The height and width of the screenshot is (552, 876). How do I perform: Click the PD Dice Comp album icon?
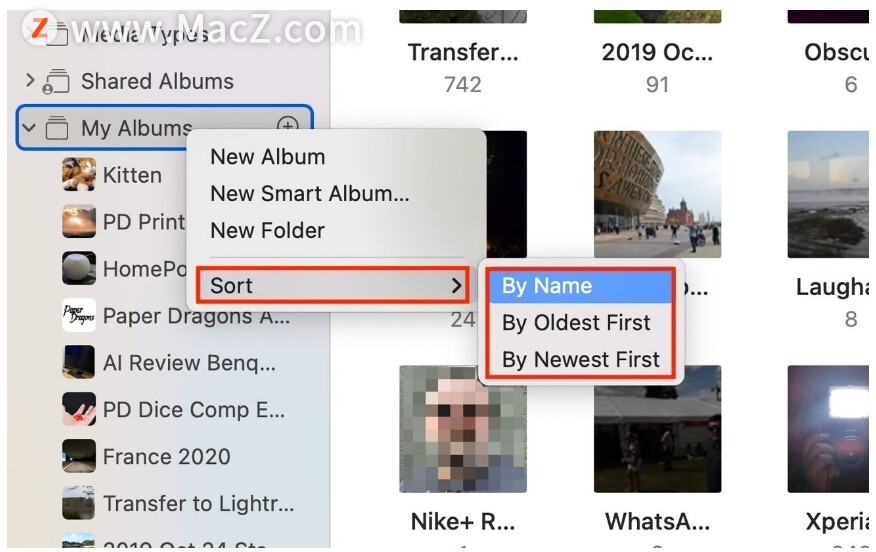coord(79,410)
